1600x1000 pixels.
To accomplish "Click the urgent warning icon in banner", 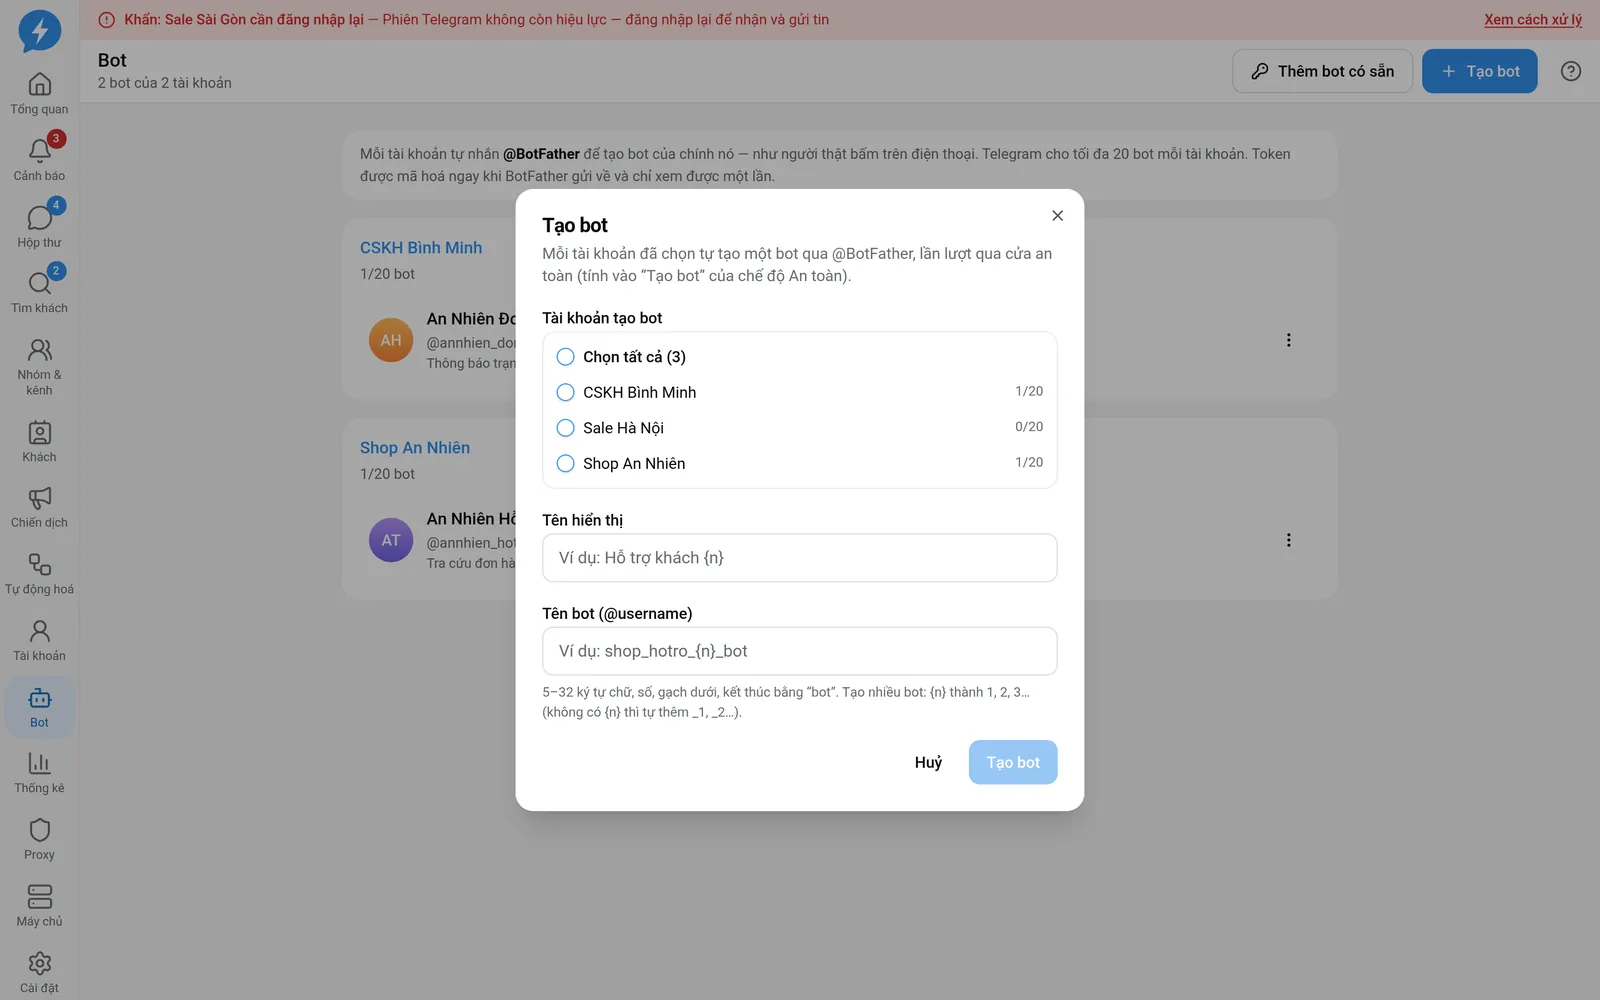I will coord(107,20).
